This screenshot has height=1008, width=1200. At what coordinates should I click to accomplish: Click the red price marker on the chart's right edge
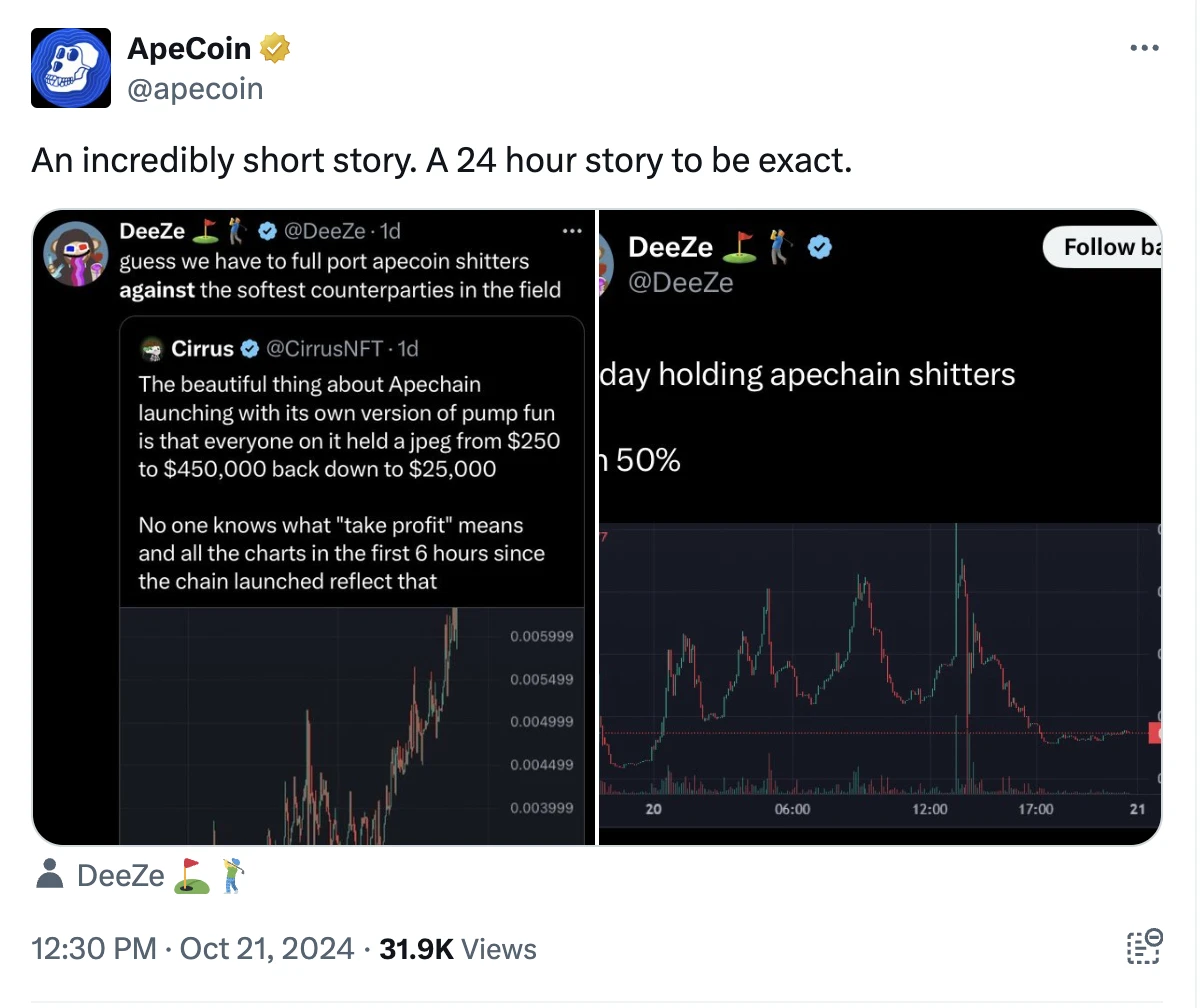tap(1155, 733)
